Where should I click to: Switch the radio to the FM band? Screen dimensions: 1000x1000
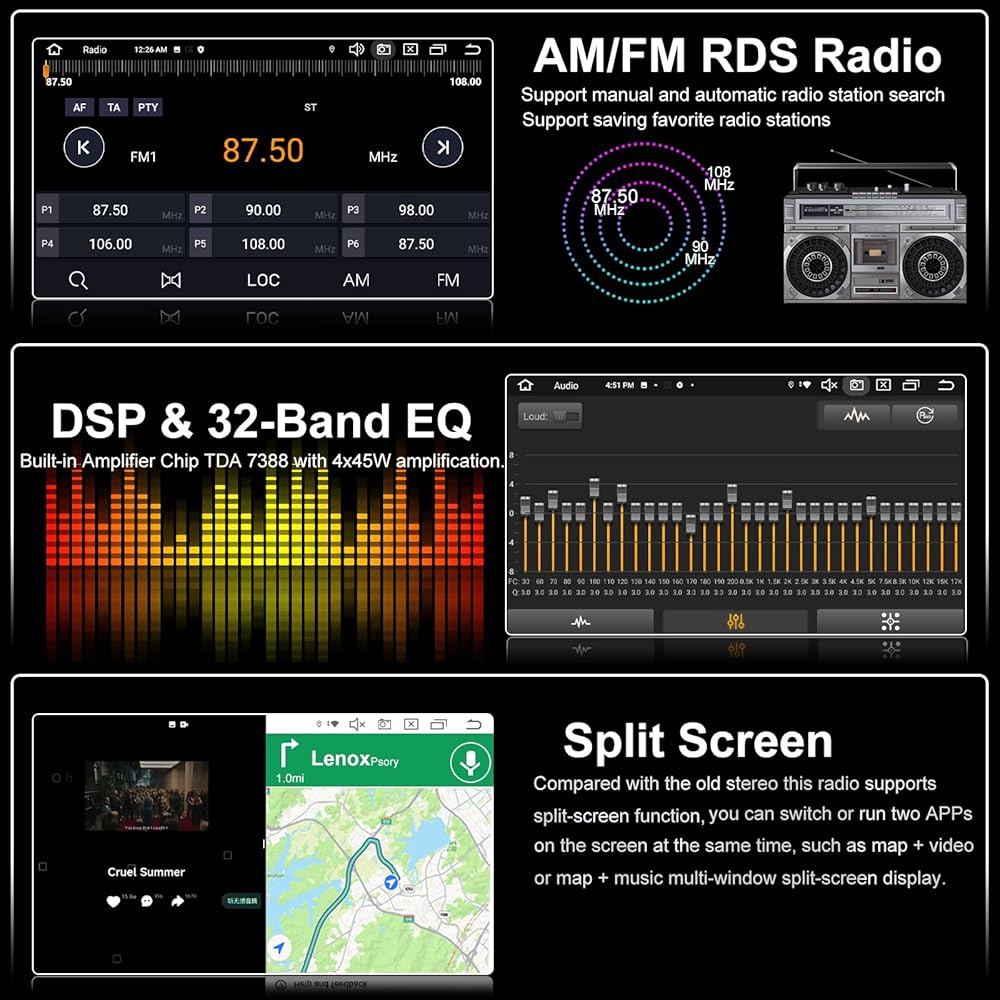pos(448,280)
